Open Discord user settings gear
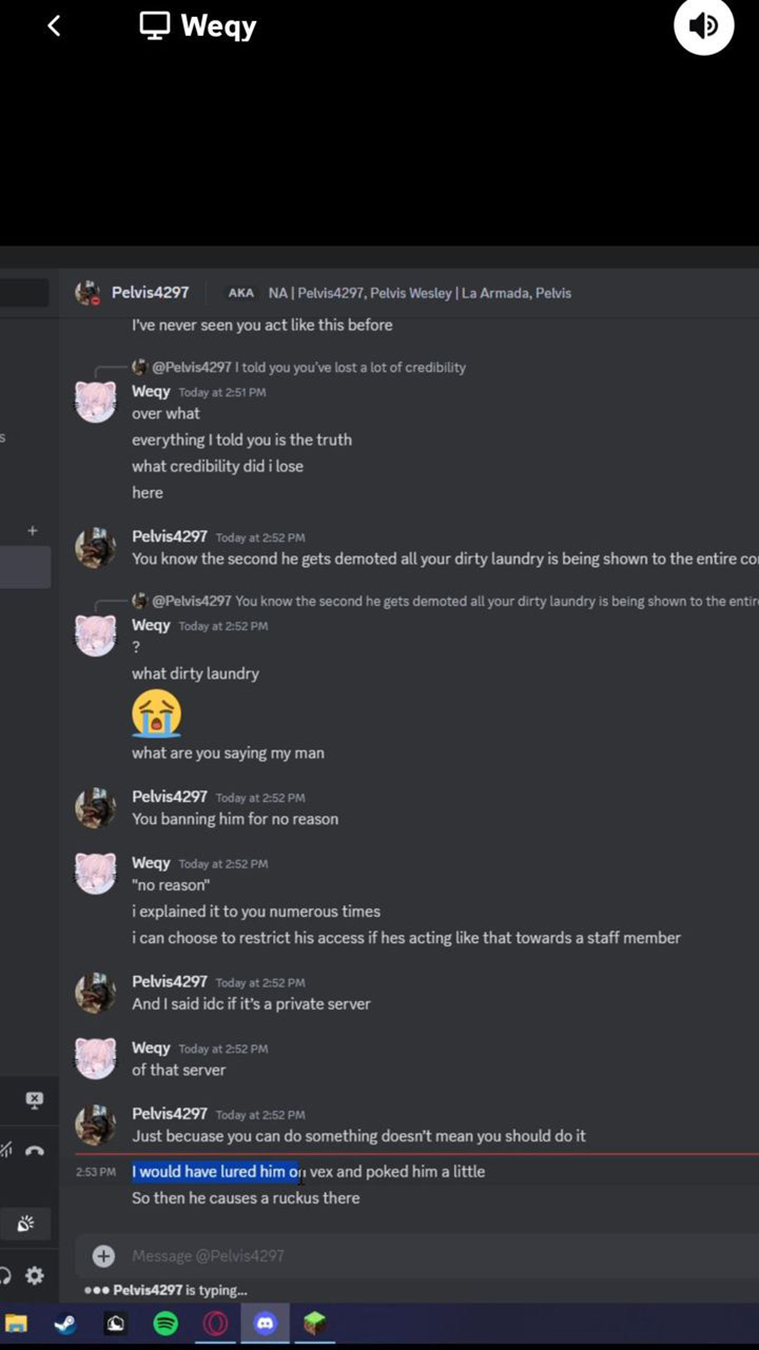Image resolution: width=759 pixels, height=1350 pixels. pyautogui.click(x=35, y=1275)
